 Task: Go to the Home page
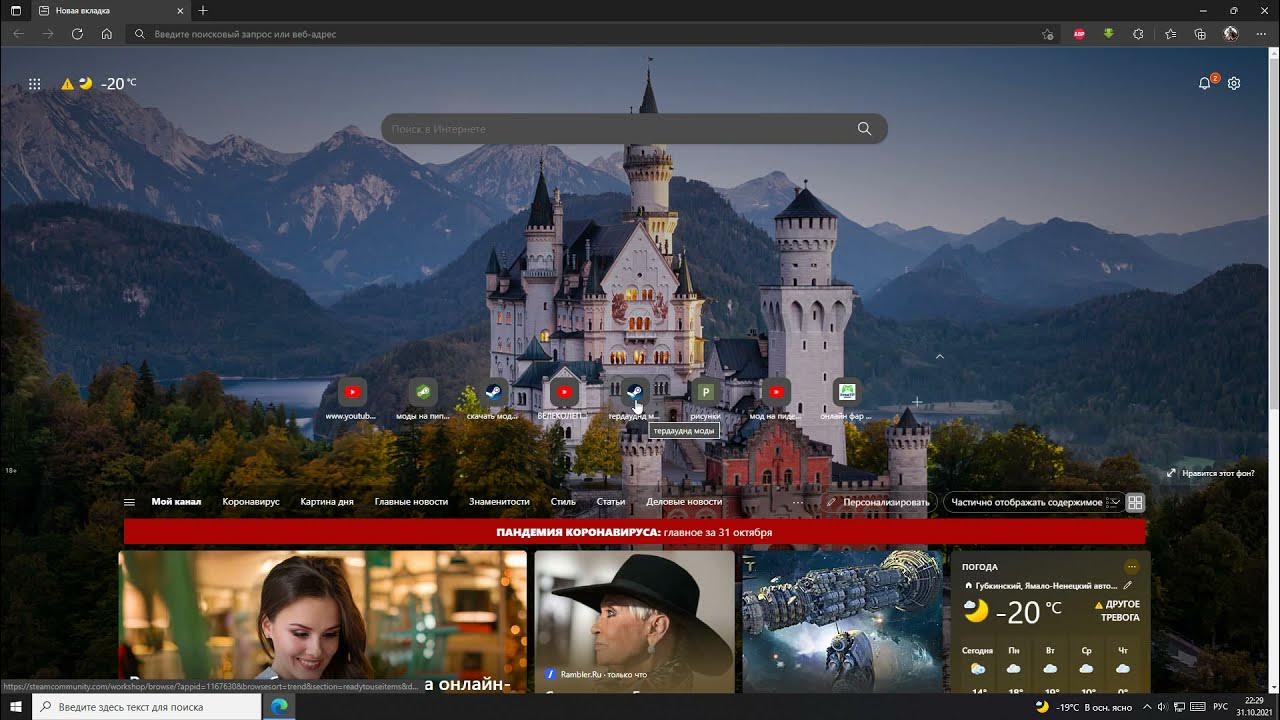[107, 34]
